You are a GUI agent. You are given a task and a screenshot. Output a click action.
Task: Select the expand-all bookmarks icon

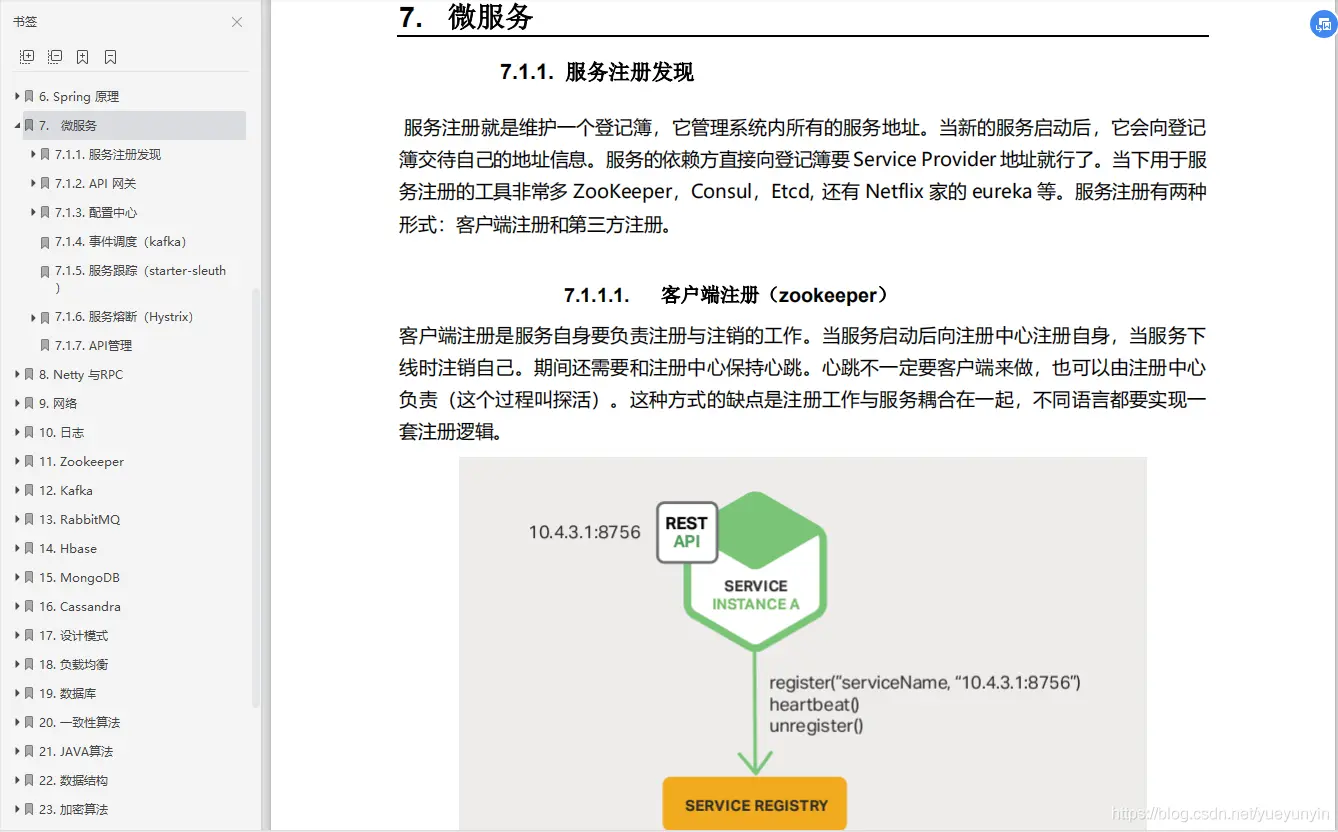click(x=26, y=56)
